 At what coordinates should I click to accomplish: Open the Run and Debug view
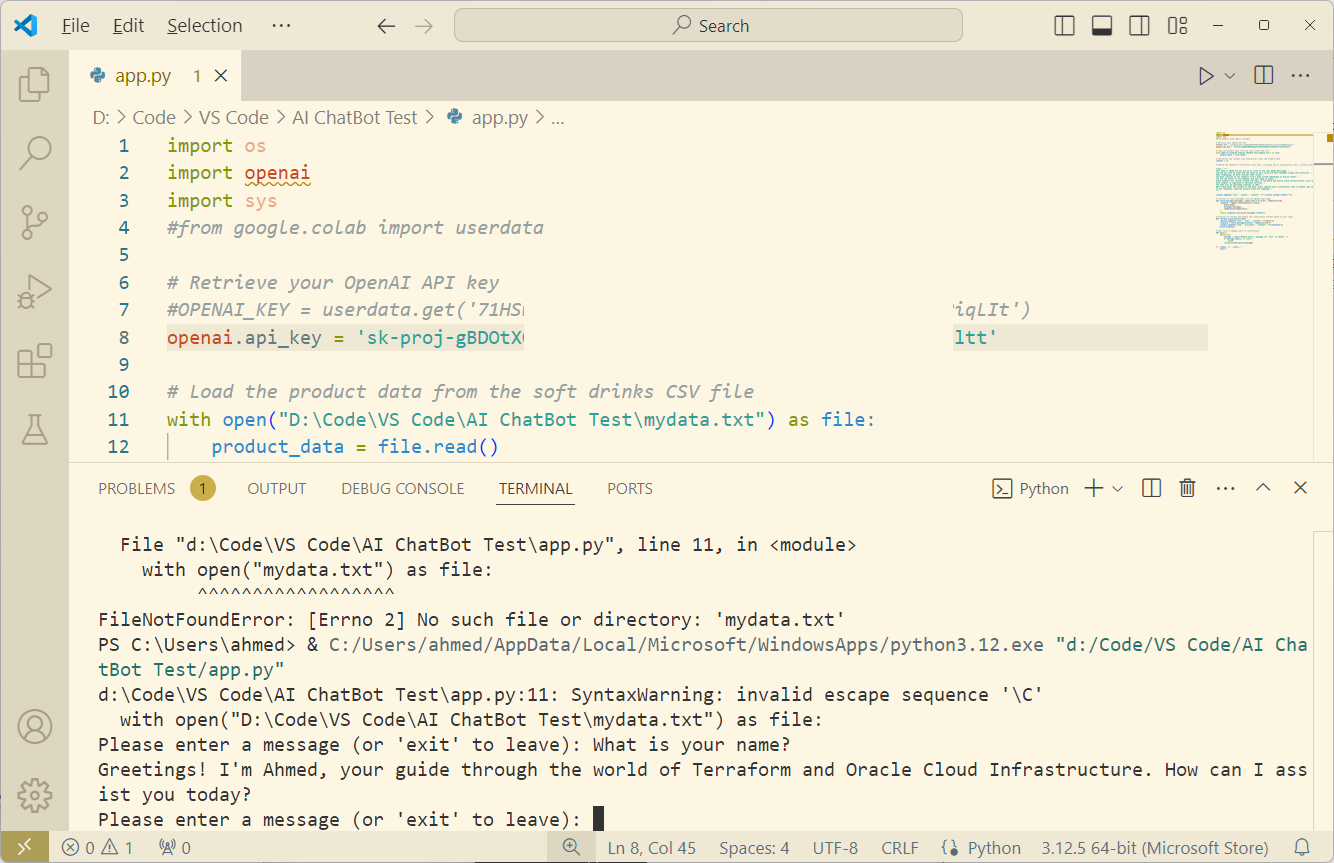[34, 292]
